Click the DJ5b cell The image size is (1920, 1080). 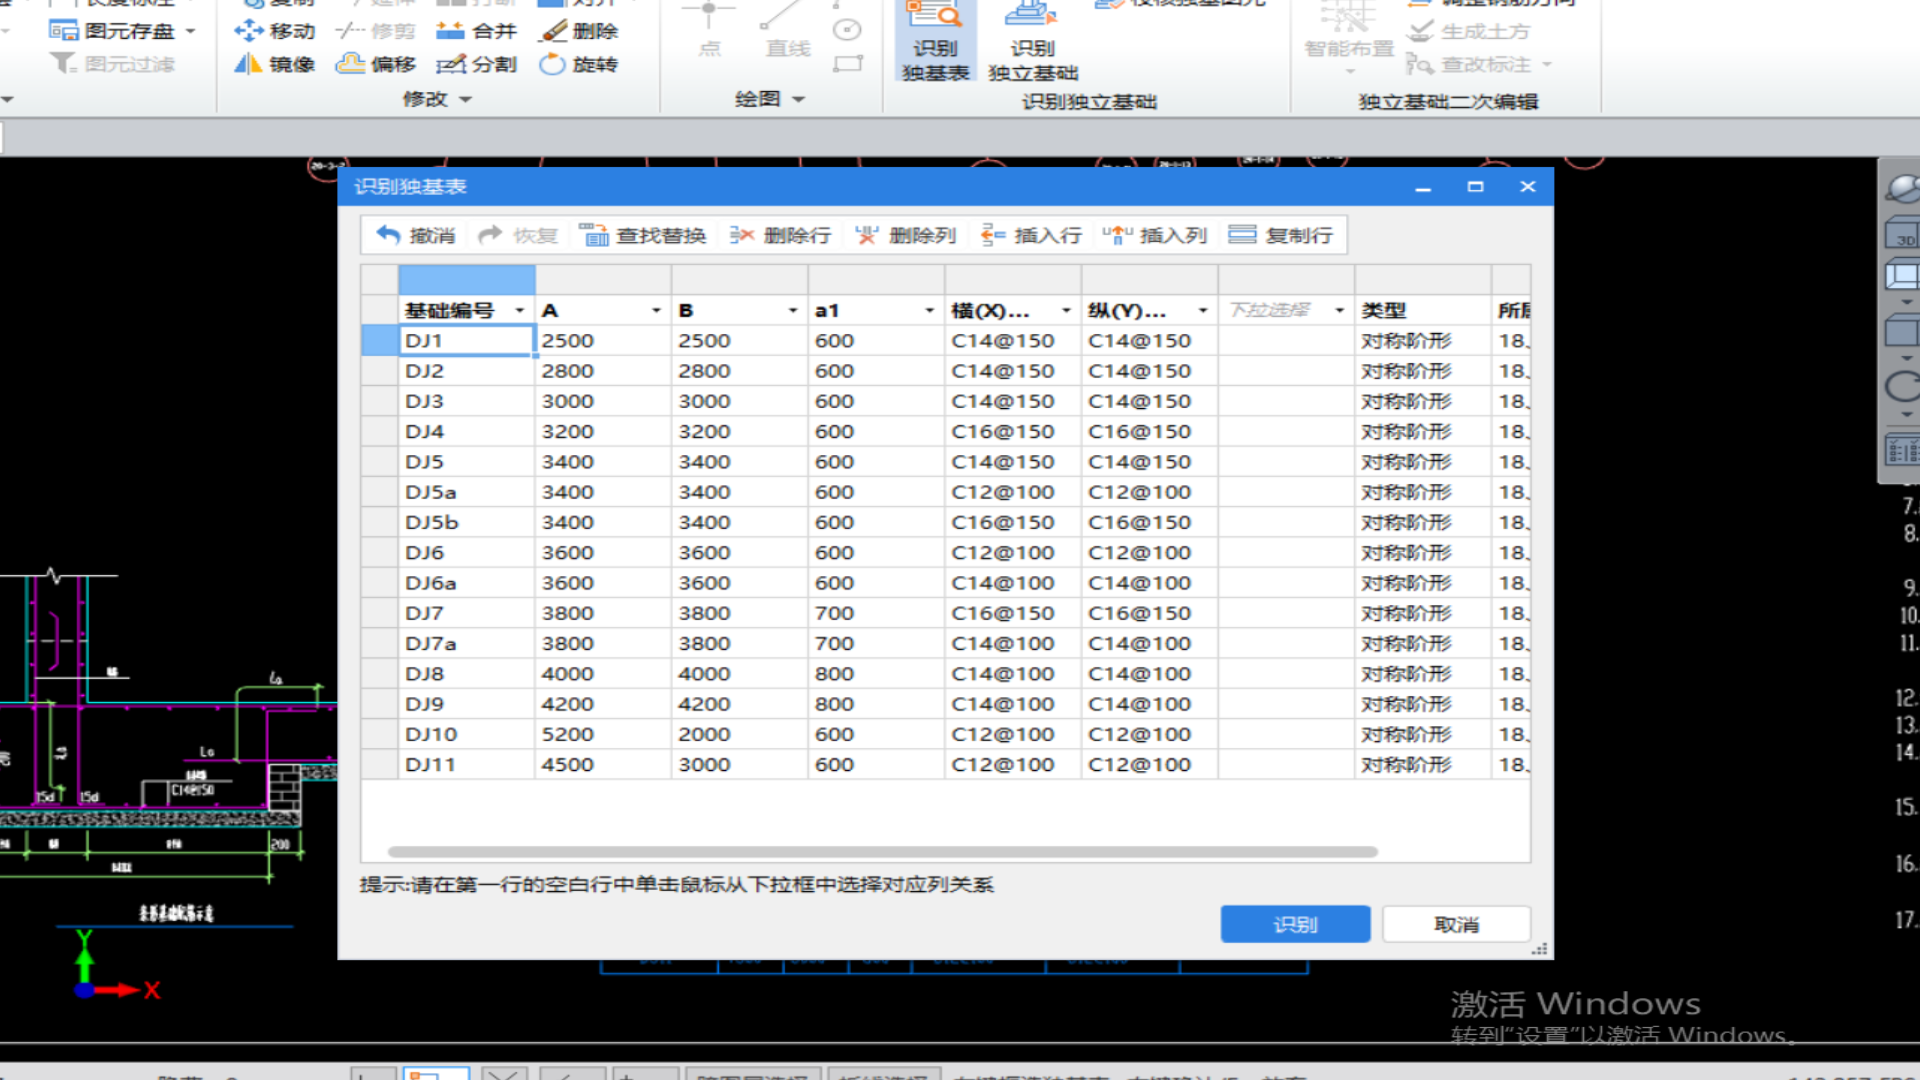tap(466, 522)
